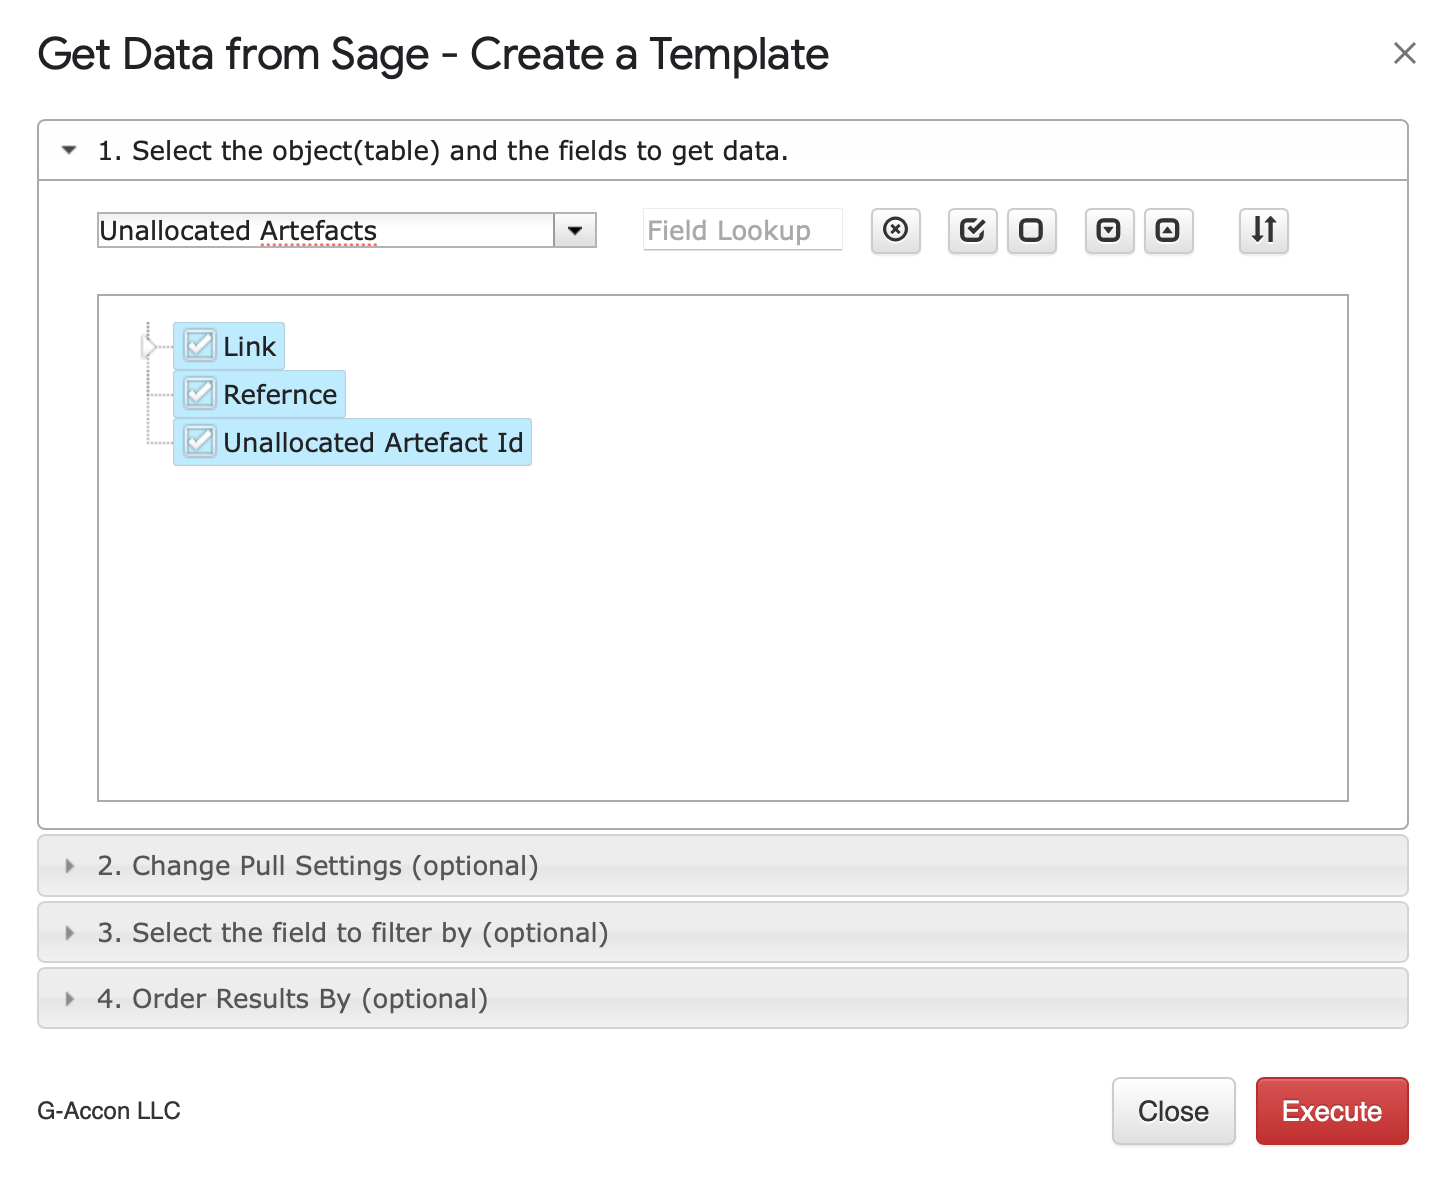Untick the Unallocated Artefact Id checkbox
The height and width of the screenshot is (1190, 1452).
pyautogui.click(x=200, y=442)
